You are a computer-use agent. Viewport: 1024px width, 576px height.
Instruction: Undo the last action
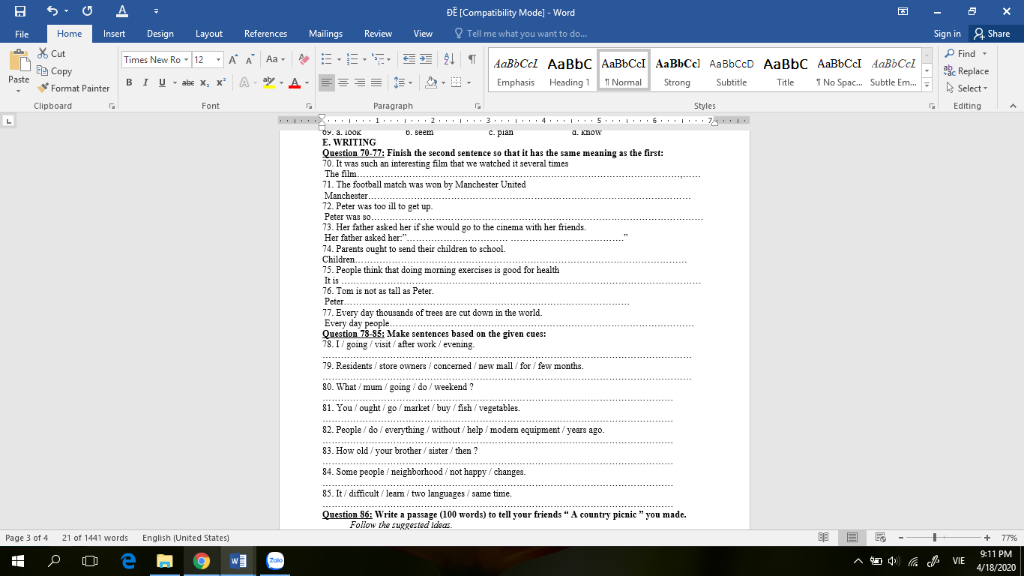pos(52,11)
